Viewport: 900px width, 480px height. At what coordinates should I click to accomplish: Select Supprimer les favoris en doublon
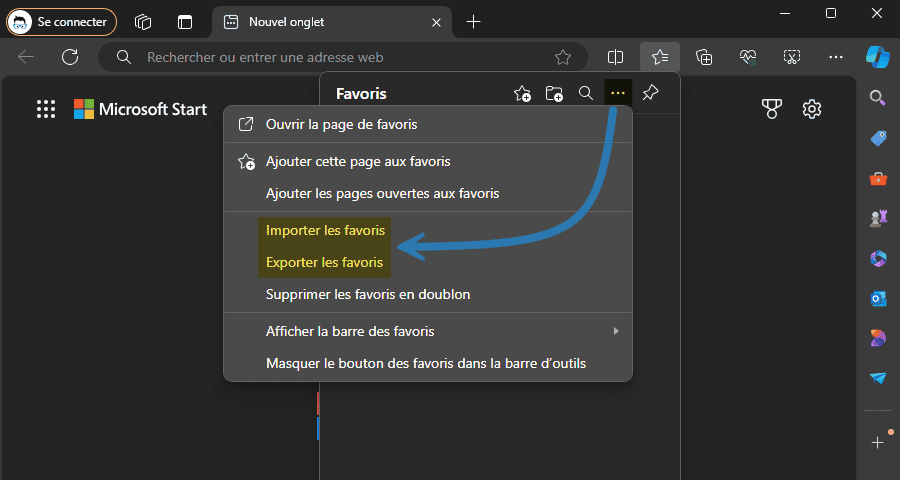[x=428, y=295]
